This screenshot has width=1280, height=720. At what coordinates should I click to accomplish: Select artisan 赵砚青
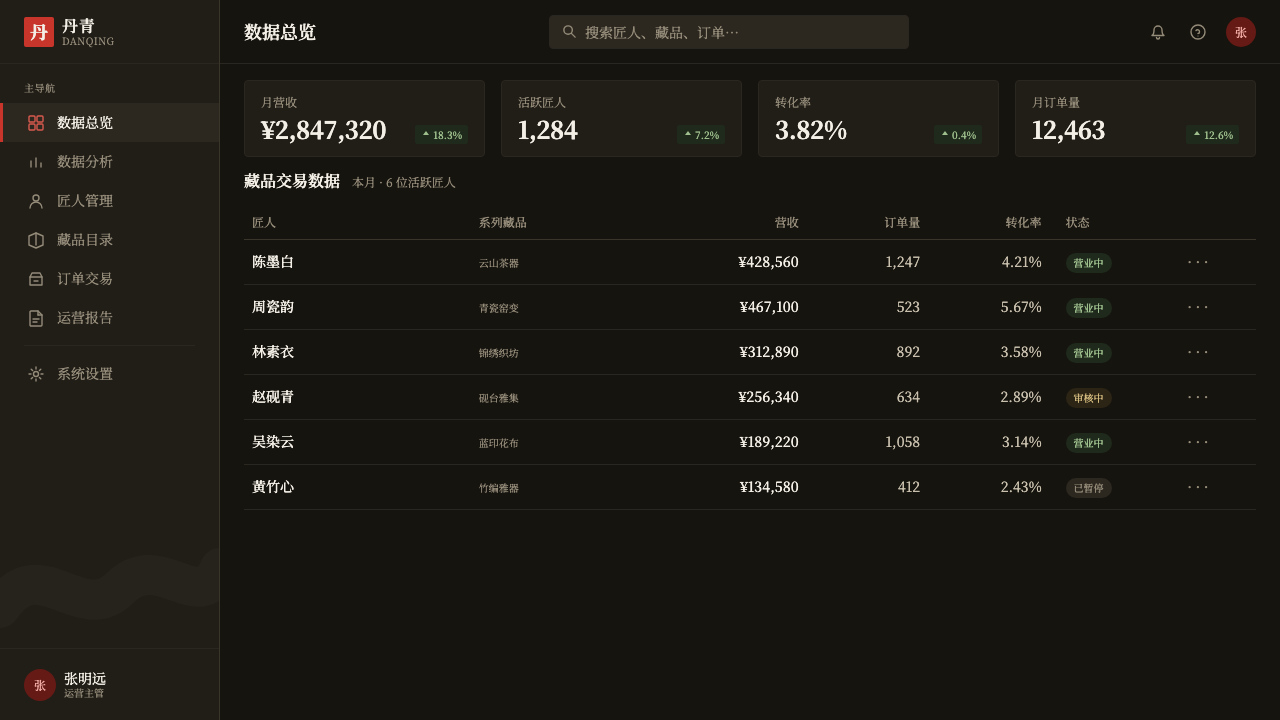273,397
